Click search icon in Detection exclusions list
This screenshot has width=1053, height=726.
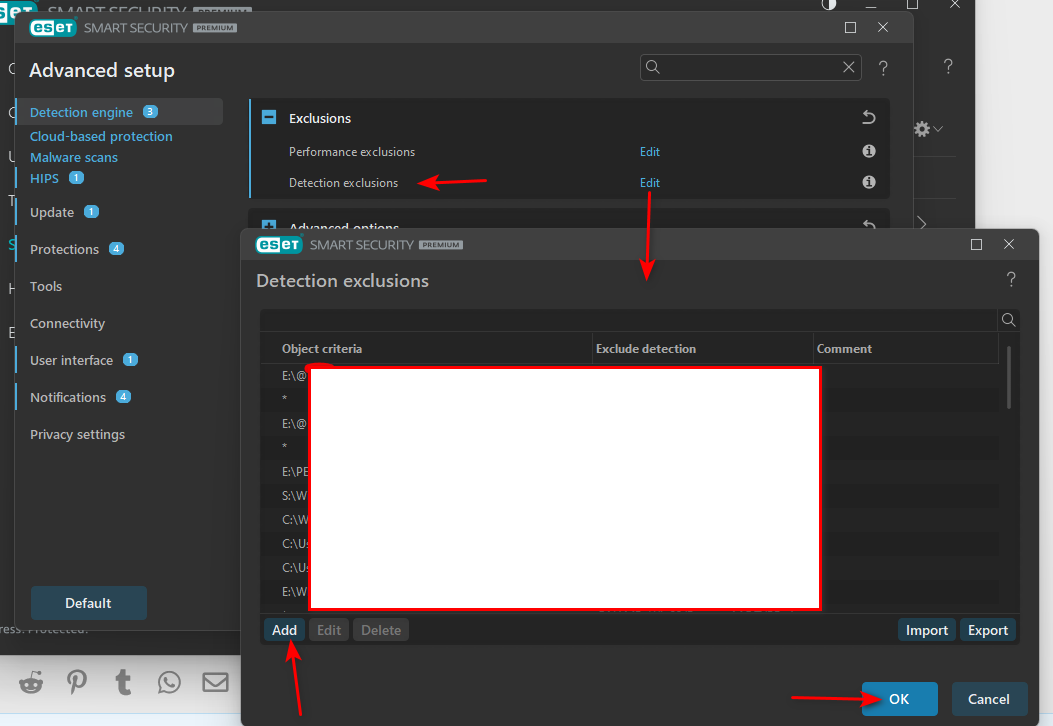(x=1008, y=320)
